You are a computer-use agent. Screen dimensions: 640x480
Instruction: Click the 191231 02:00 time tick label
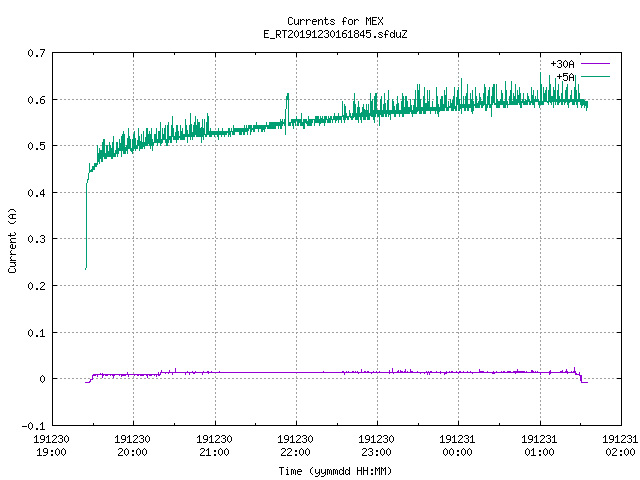point(620,446)
